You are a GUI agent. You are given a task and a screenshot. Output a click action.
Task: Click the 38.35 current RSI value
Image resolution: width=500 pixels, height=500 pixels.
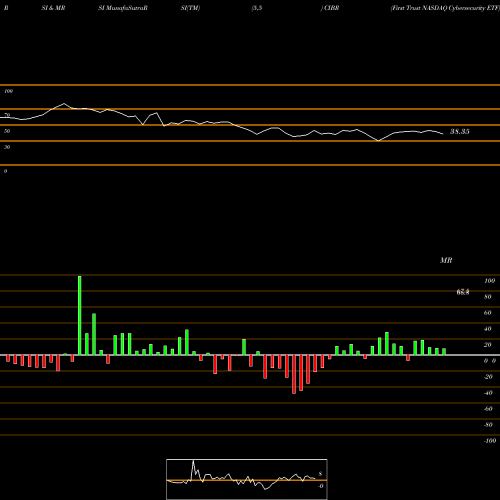(x=460, y=131)
